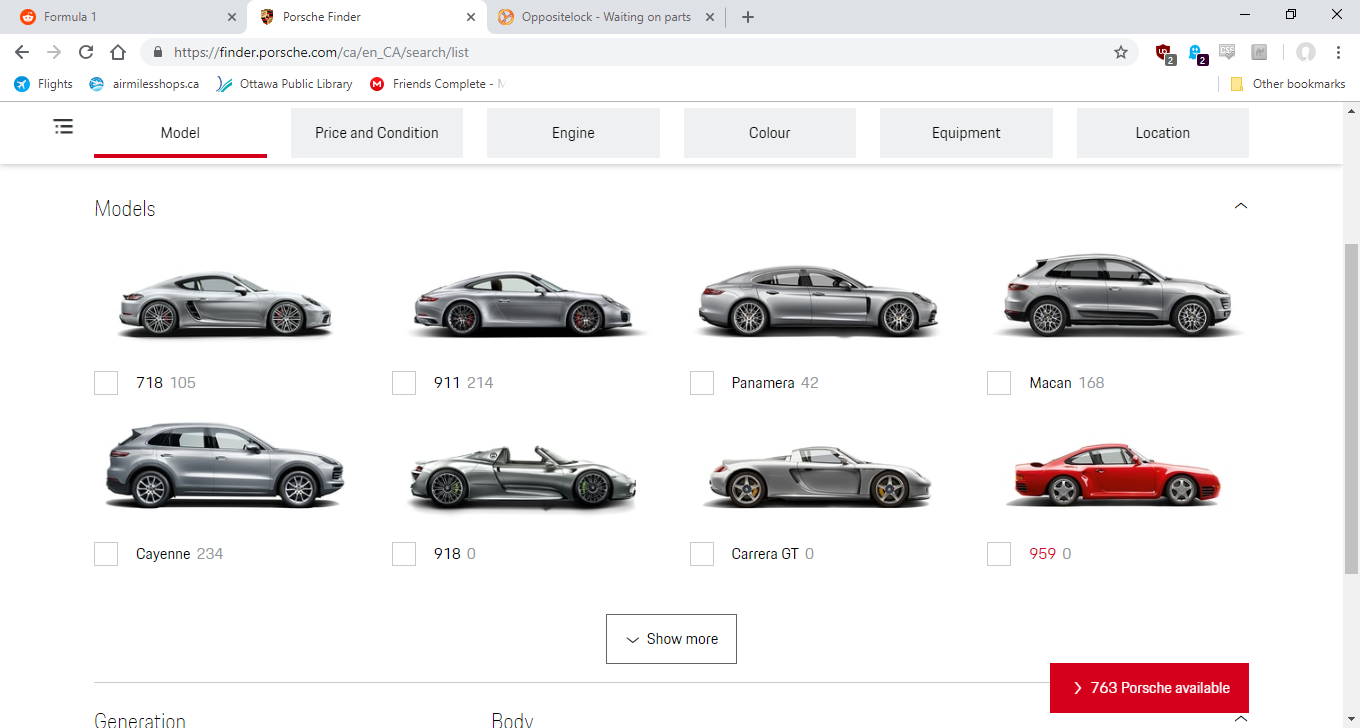Go to the browser home page

[x=118, y=52]
